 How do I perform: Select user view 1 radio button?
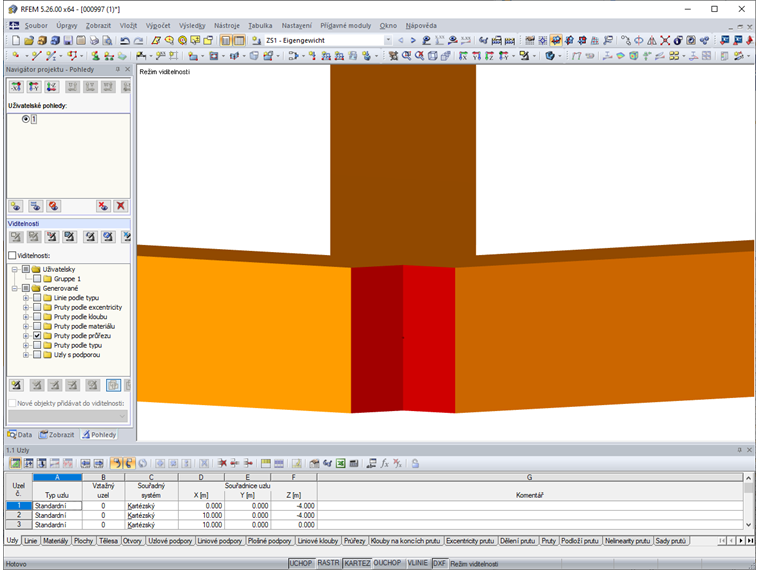(x=26, y=119)
